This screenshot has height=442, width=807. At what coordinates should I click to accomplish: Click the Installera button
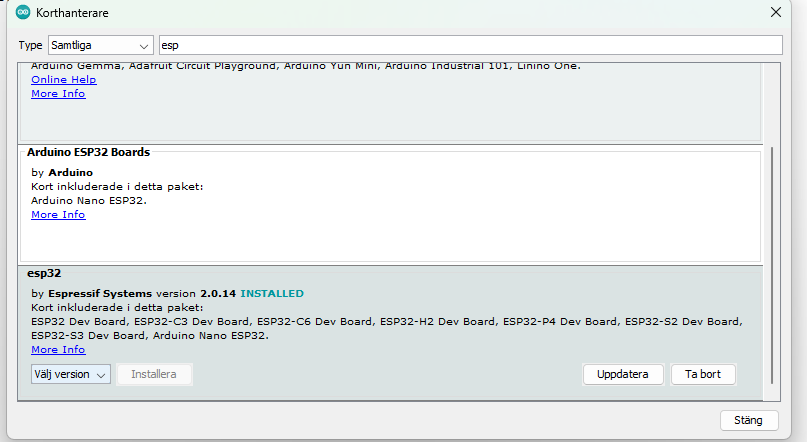tap(154, 374)
